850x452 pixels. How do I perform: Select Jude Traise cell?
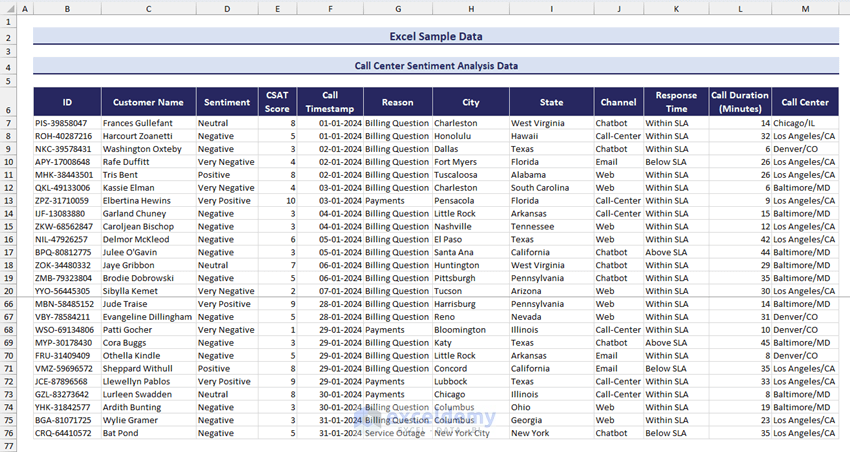tap(149, 304)
